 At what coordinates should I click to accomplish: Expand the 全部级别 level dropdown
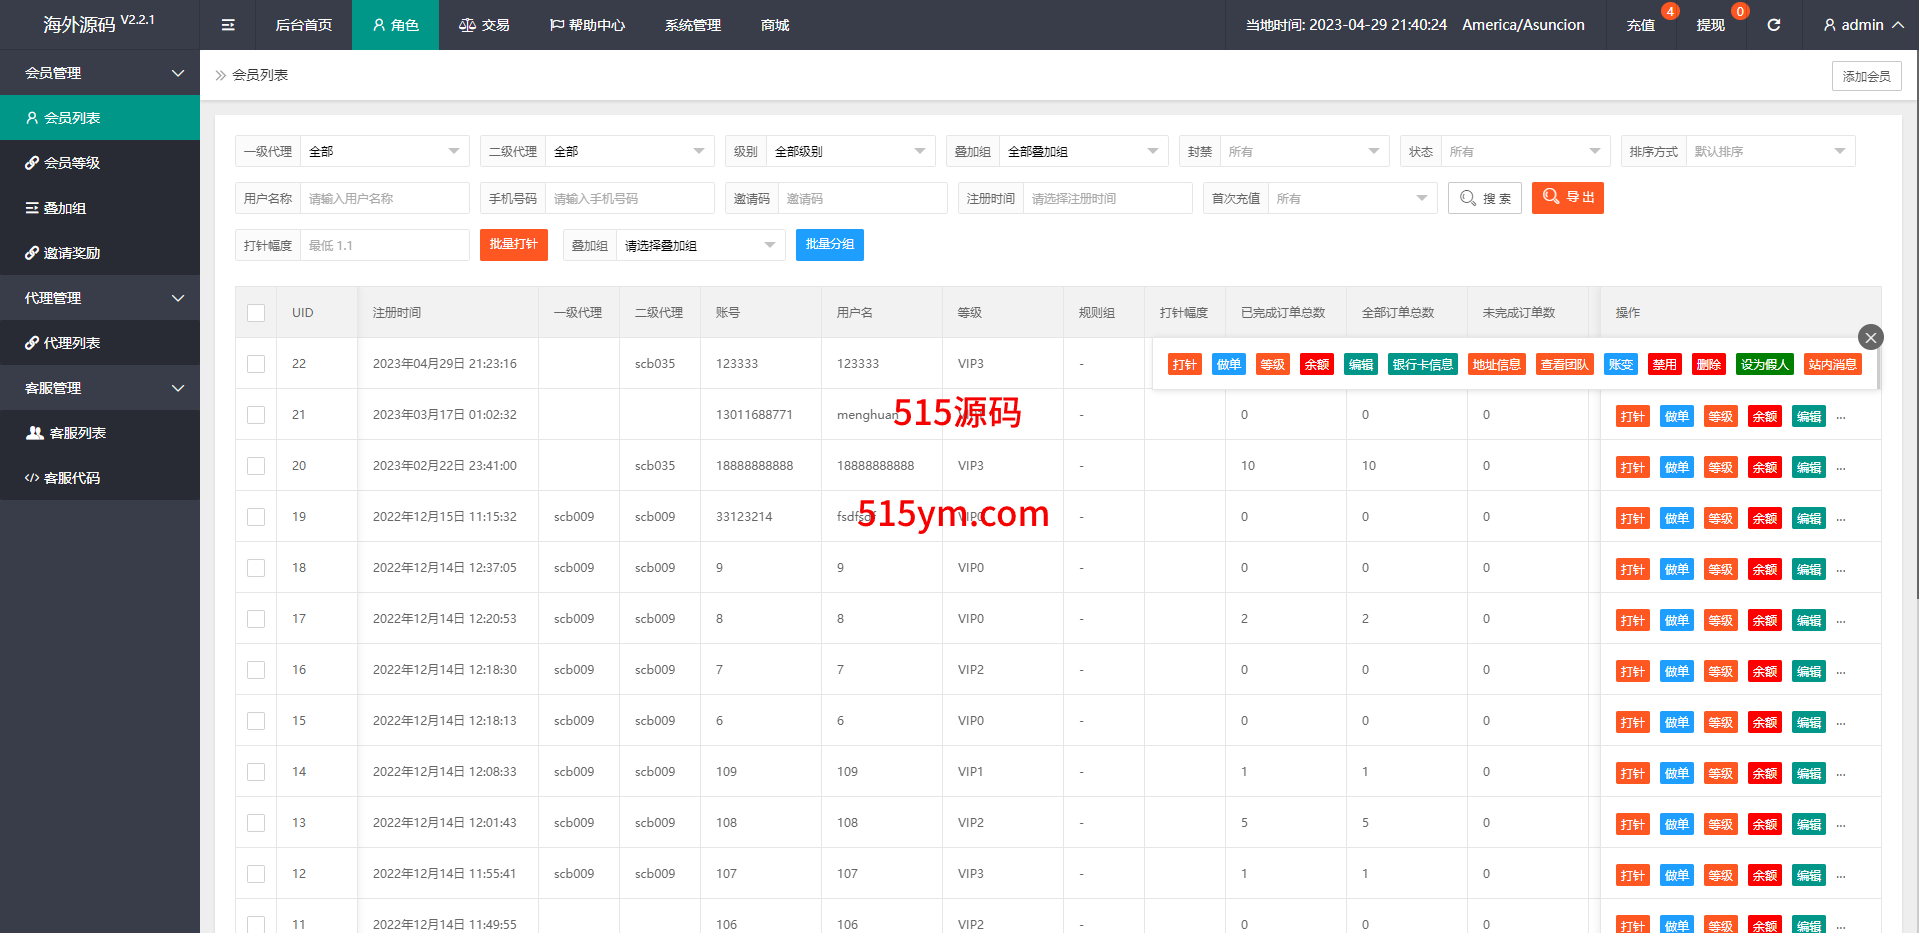tap(849, 151)
